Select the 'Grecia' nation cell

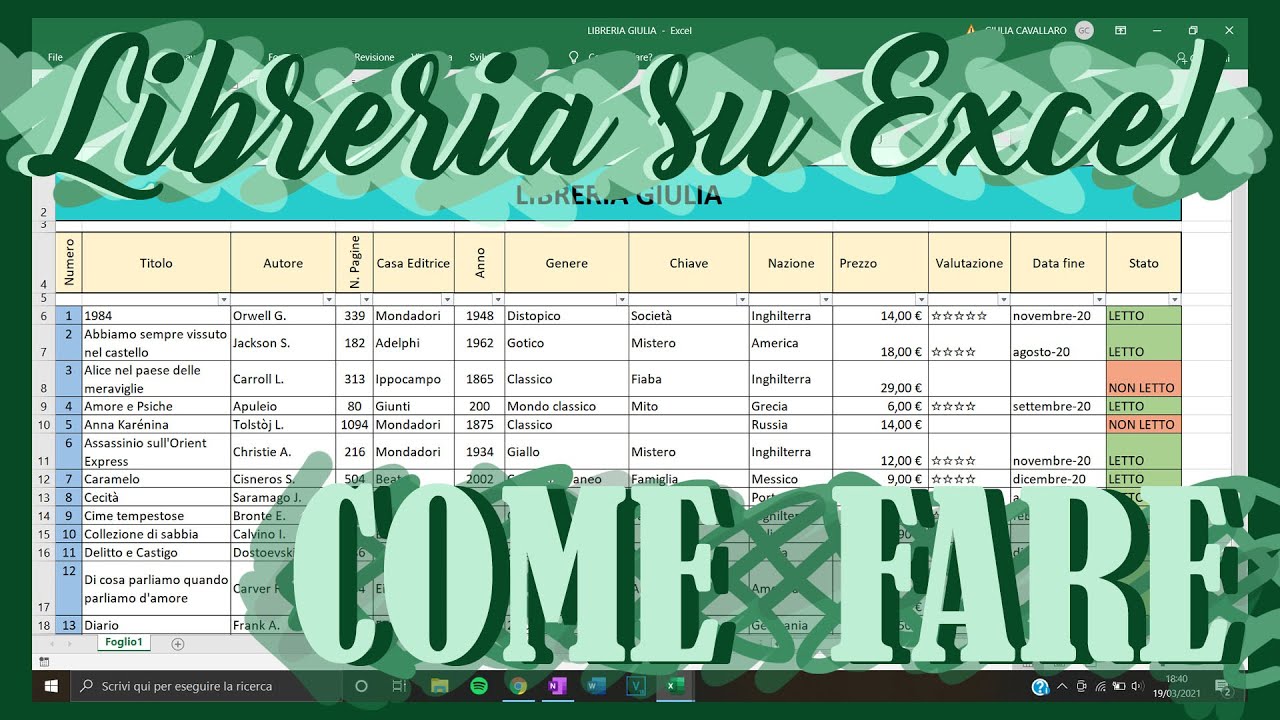point(790,406)
